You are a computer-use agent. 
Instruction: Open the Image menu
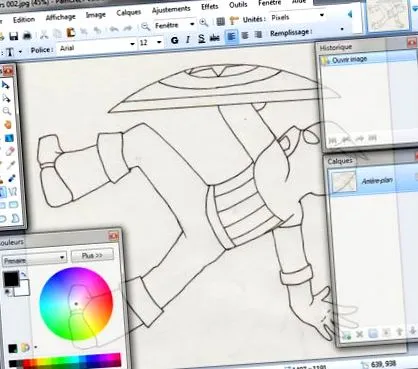point(96,15)
